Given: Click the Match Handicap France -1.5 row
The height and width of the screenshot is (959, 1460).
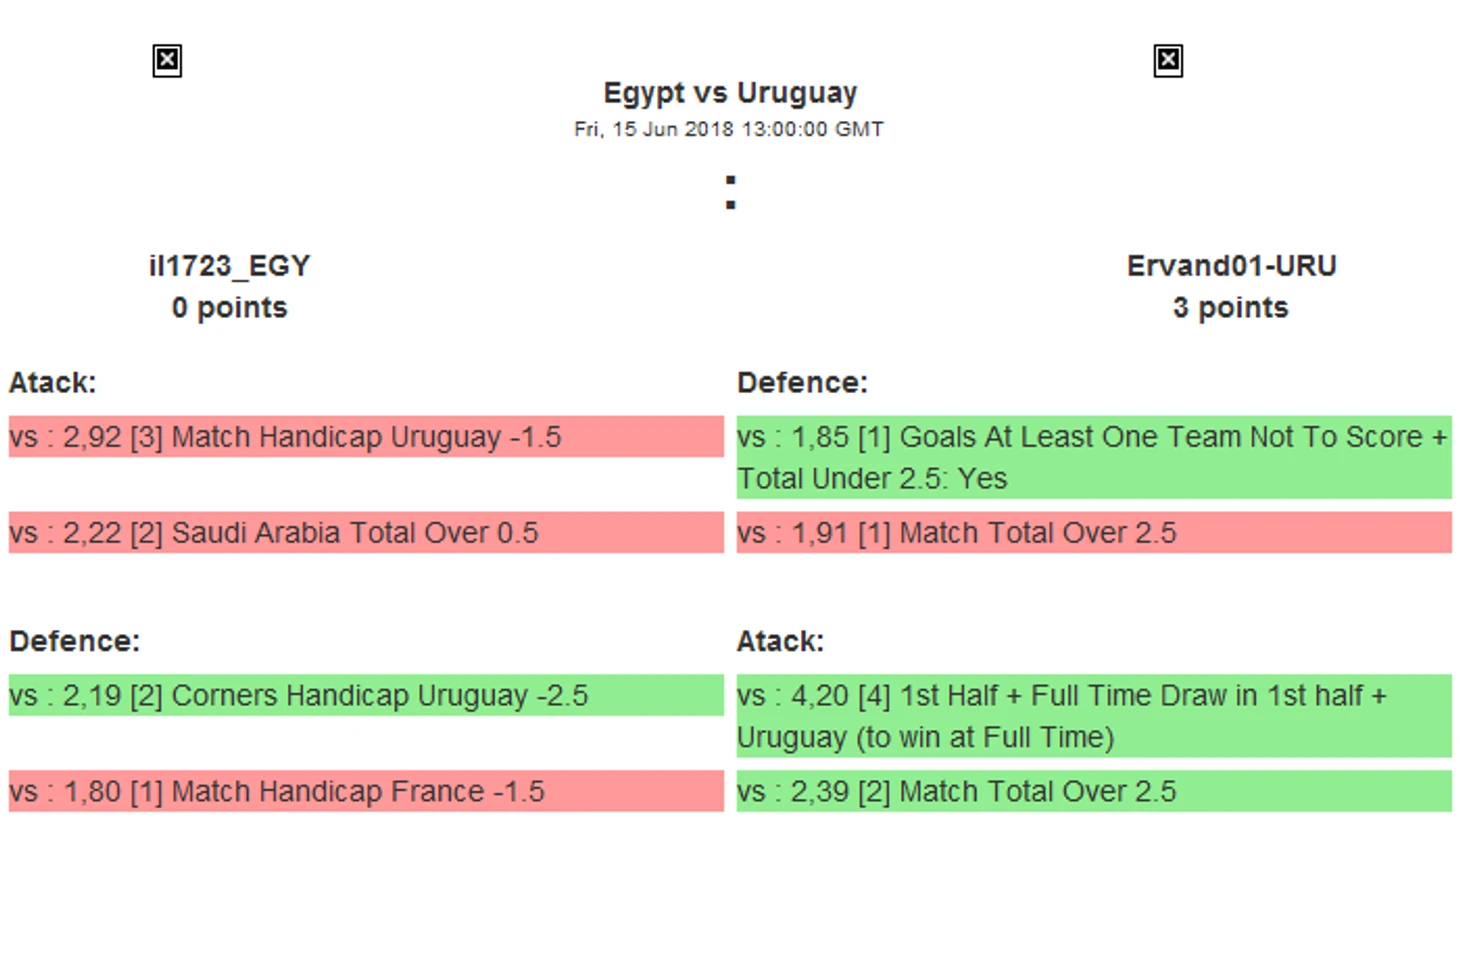Looking at the screenshot, I should point(366,791).
